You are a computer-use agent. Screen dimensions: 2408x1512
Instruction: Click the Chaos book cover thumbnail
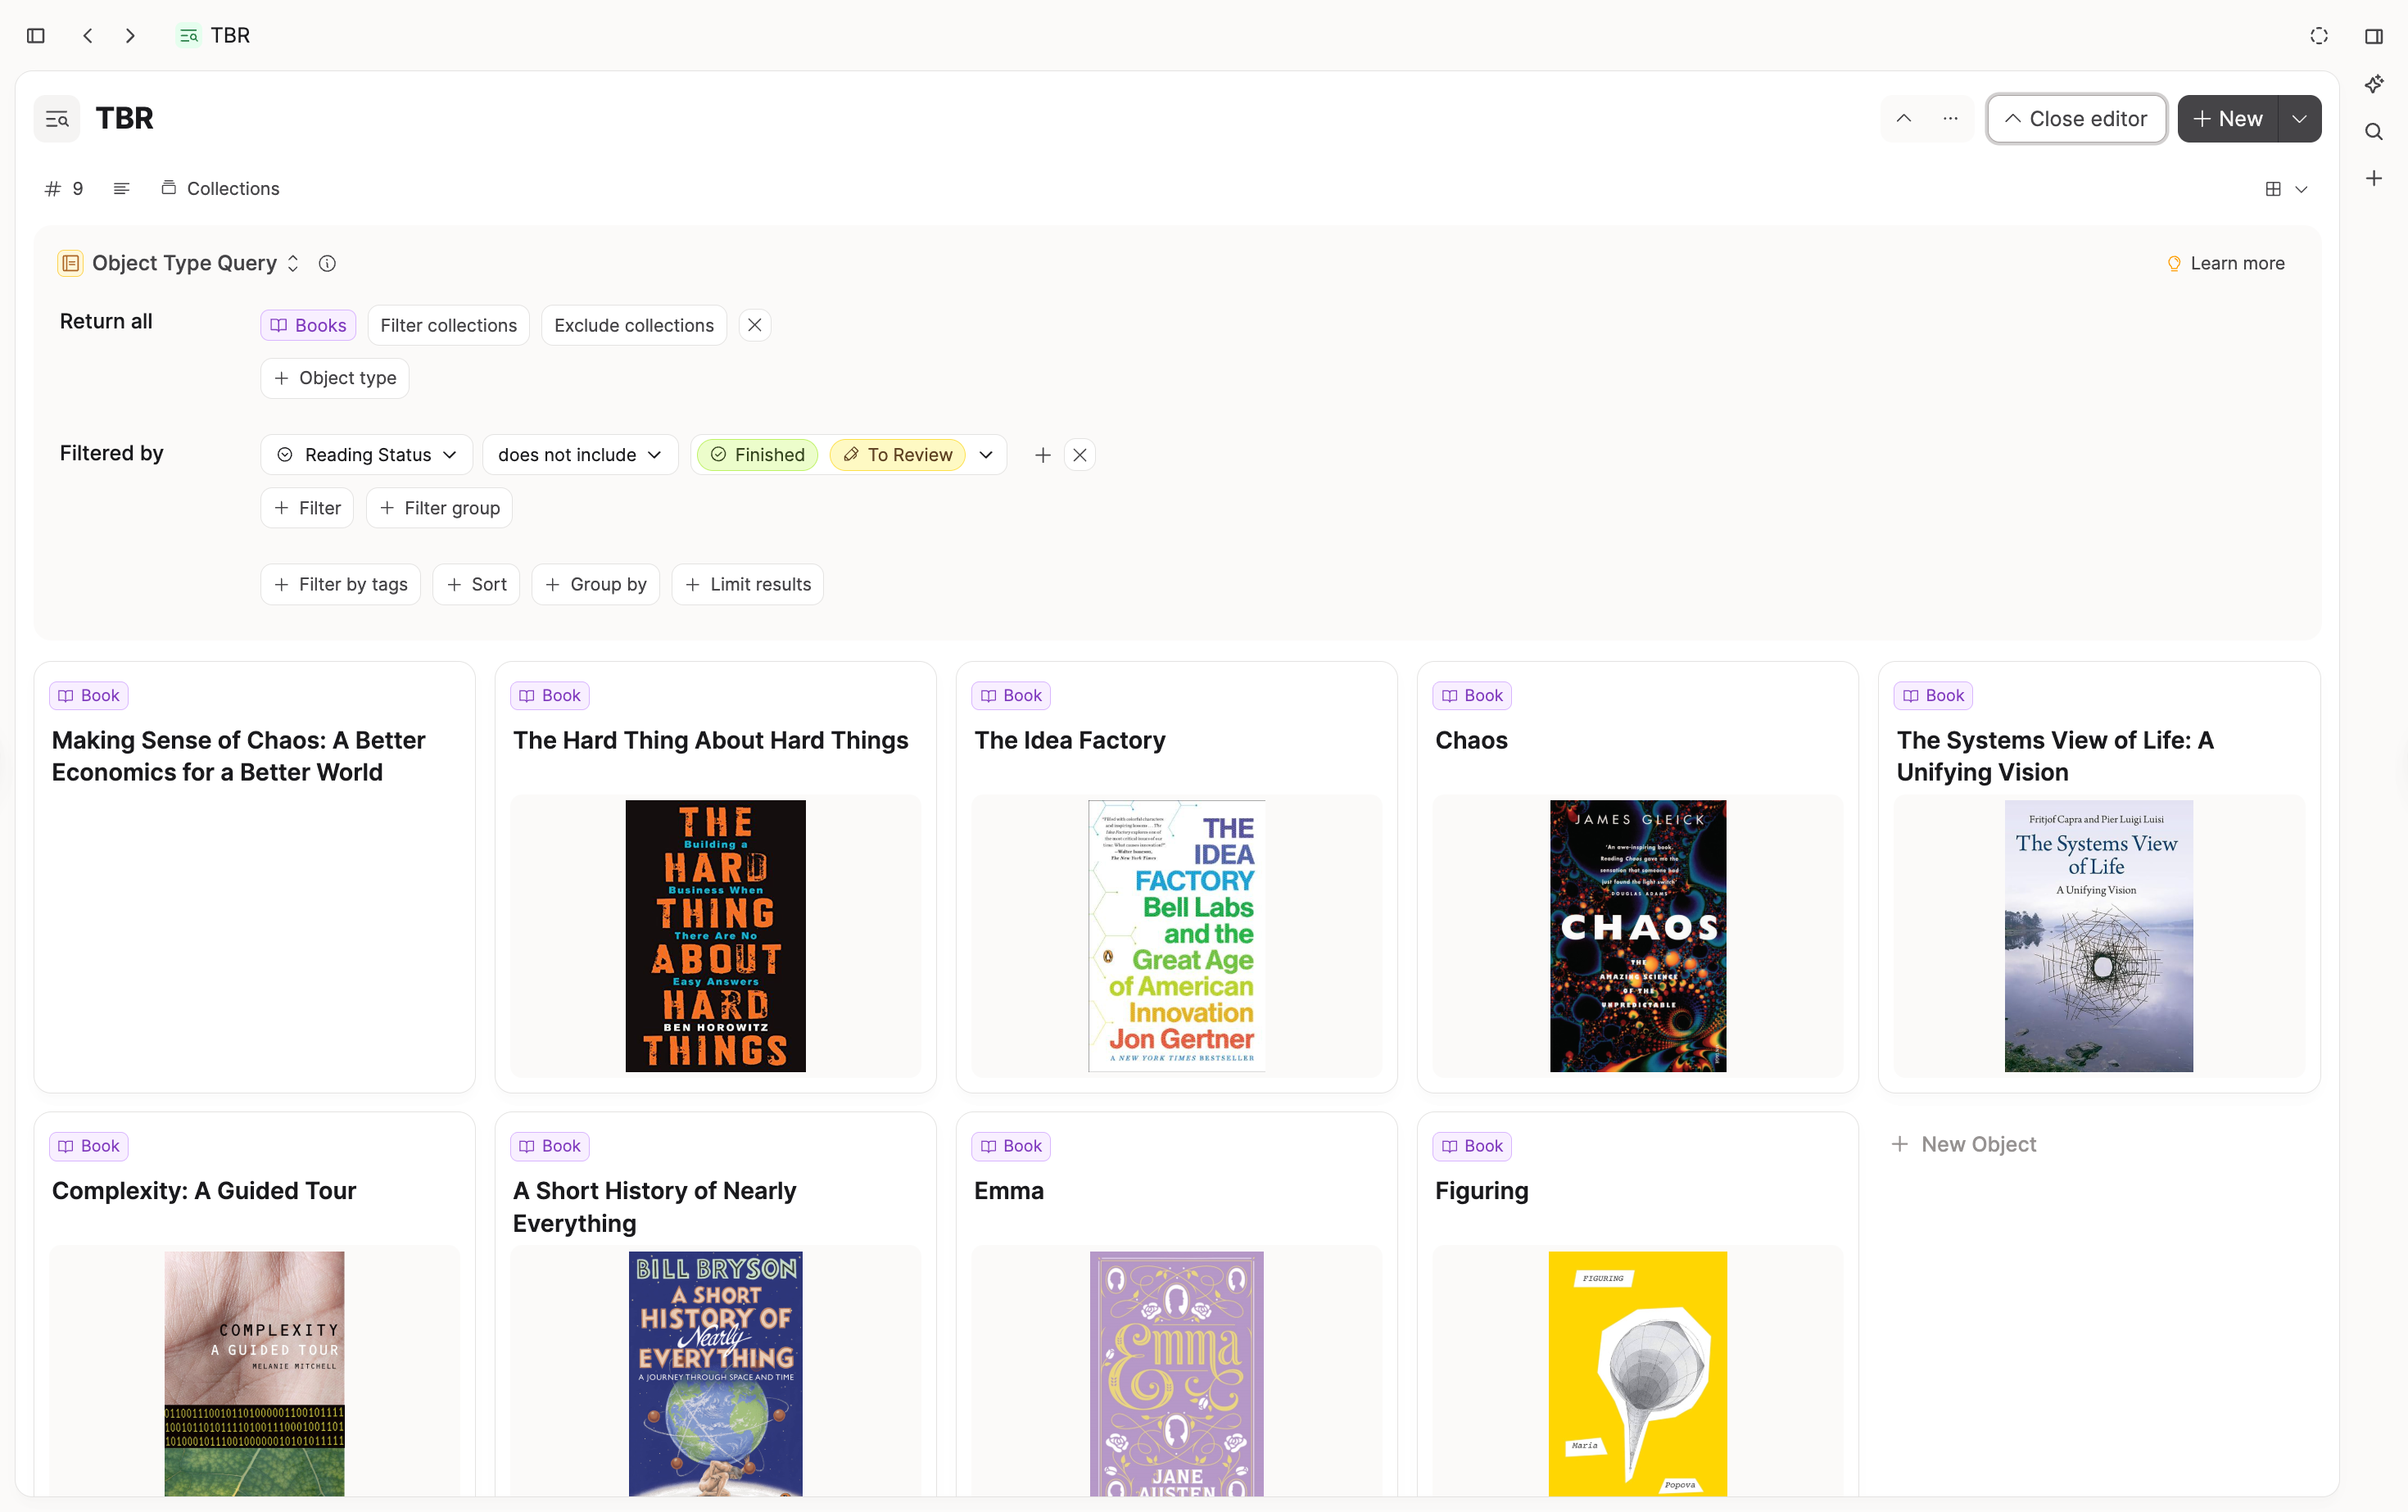coord(1637,936)
